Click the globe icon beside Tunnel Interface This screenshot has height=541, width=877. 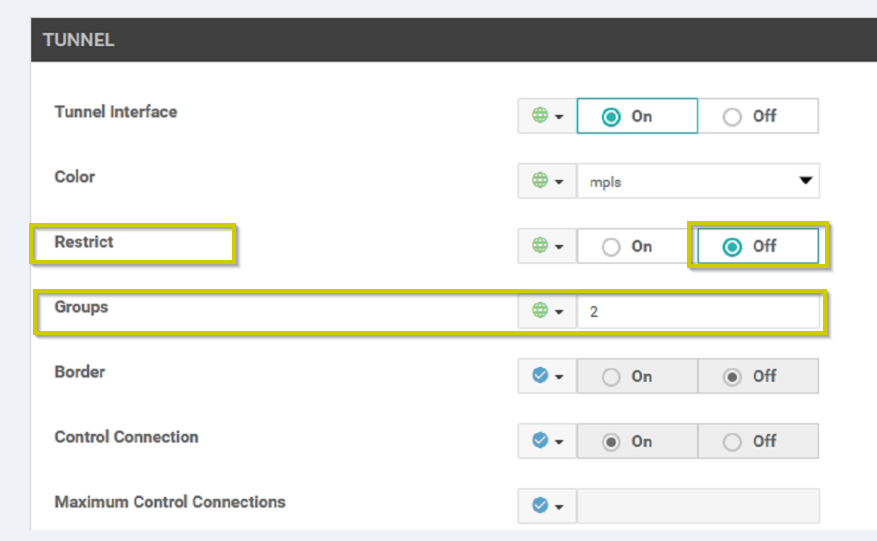click(540, 115)
